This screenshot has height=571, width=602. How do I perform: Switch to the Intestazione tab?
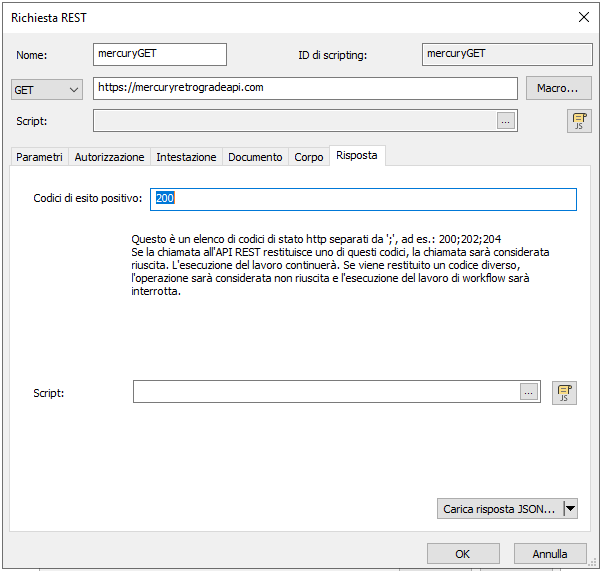(x=186, y=157)
